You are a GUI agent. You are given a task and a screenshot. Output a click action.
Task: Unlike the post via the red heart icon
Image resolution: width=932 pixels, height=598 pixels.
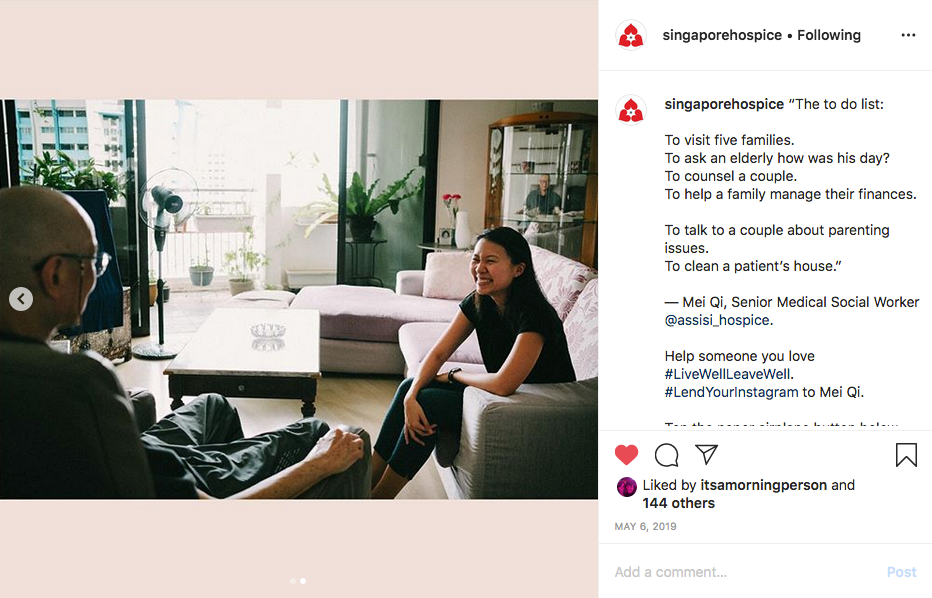click(x=626, y=455)
